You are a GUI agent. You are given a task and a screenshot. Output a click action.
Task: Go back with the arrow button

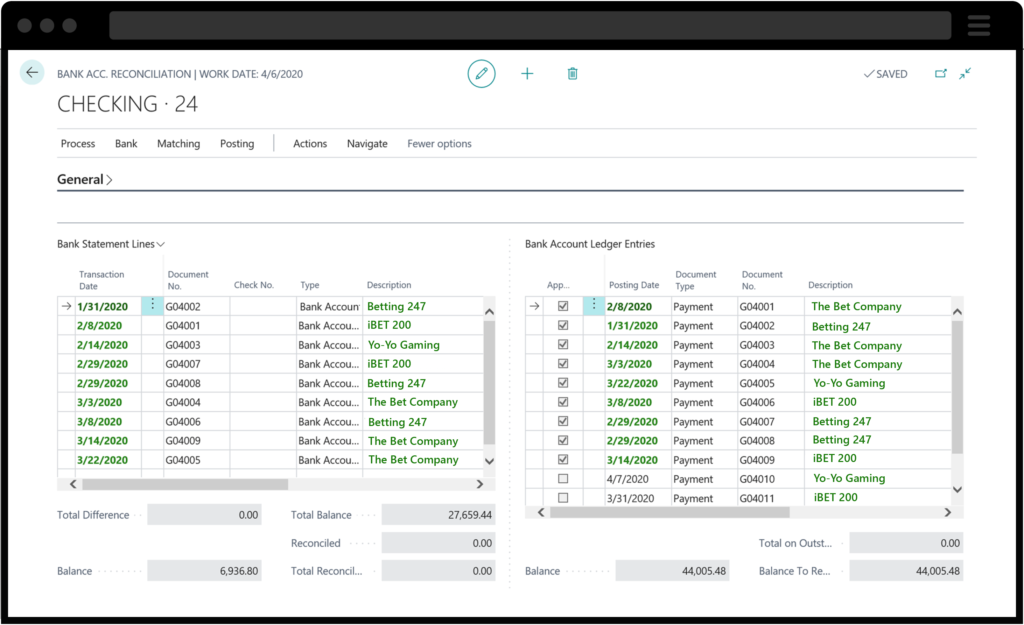click(32, 72)
